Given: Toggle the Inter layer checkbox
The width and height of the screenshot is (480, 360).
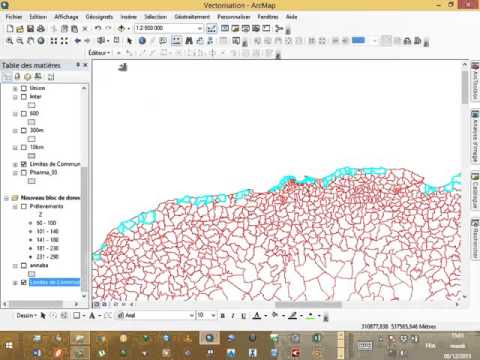Looking at the screenshot, I should [24, 97].
